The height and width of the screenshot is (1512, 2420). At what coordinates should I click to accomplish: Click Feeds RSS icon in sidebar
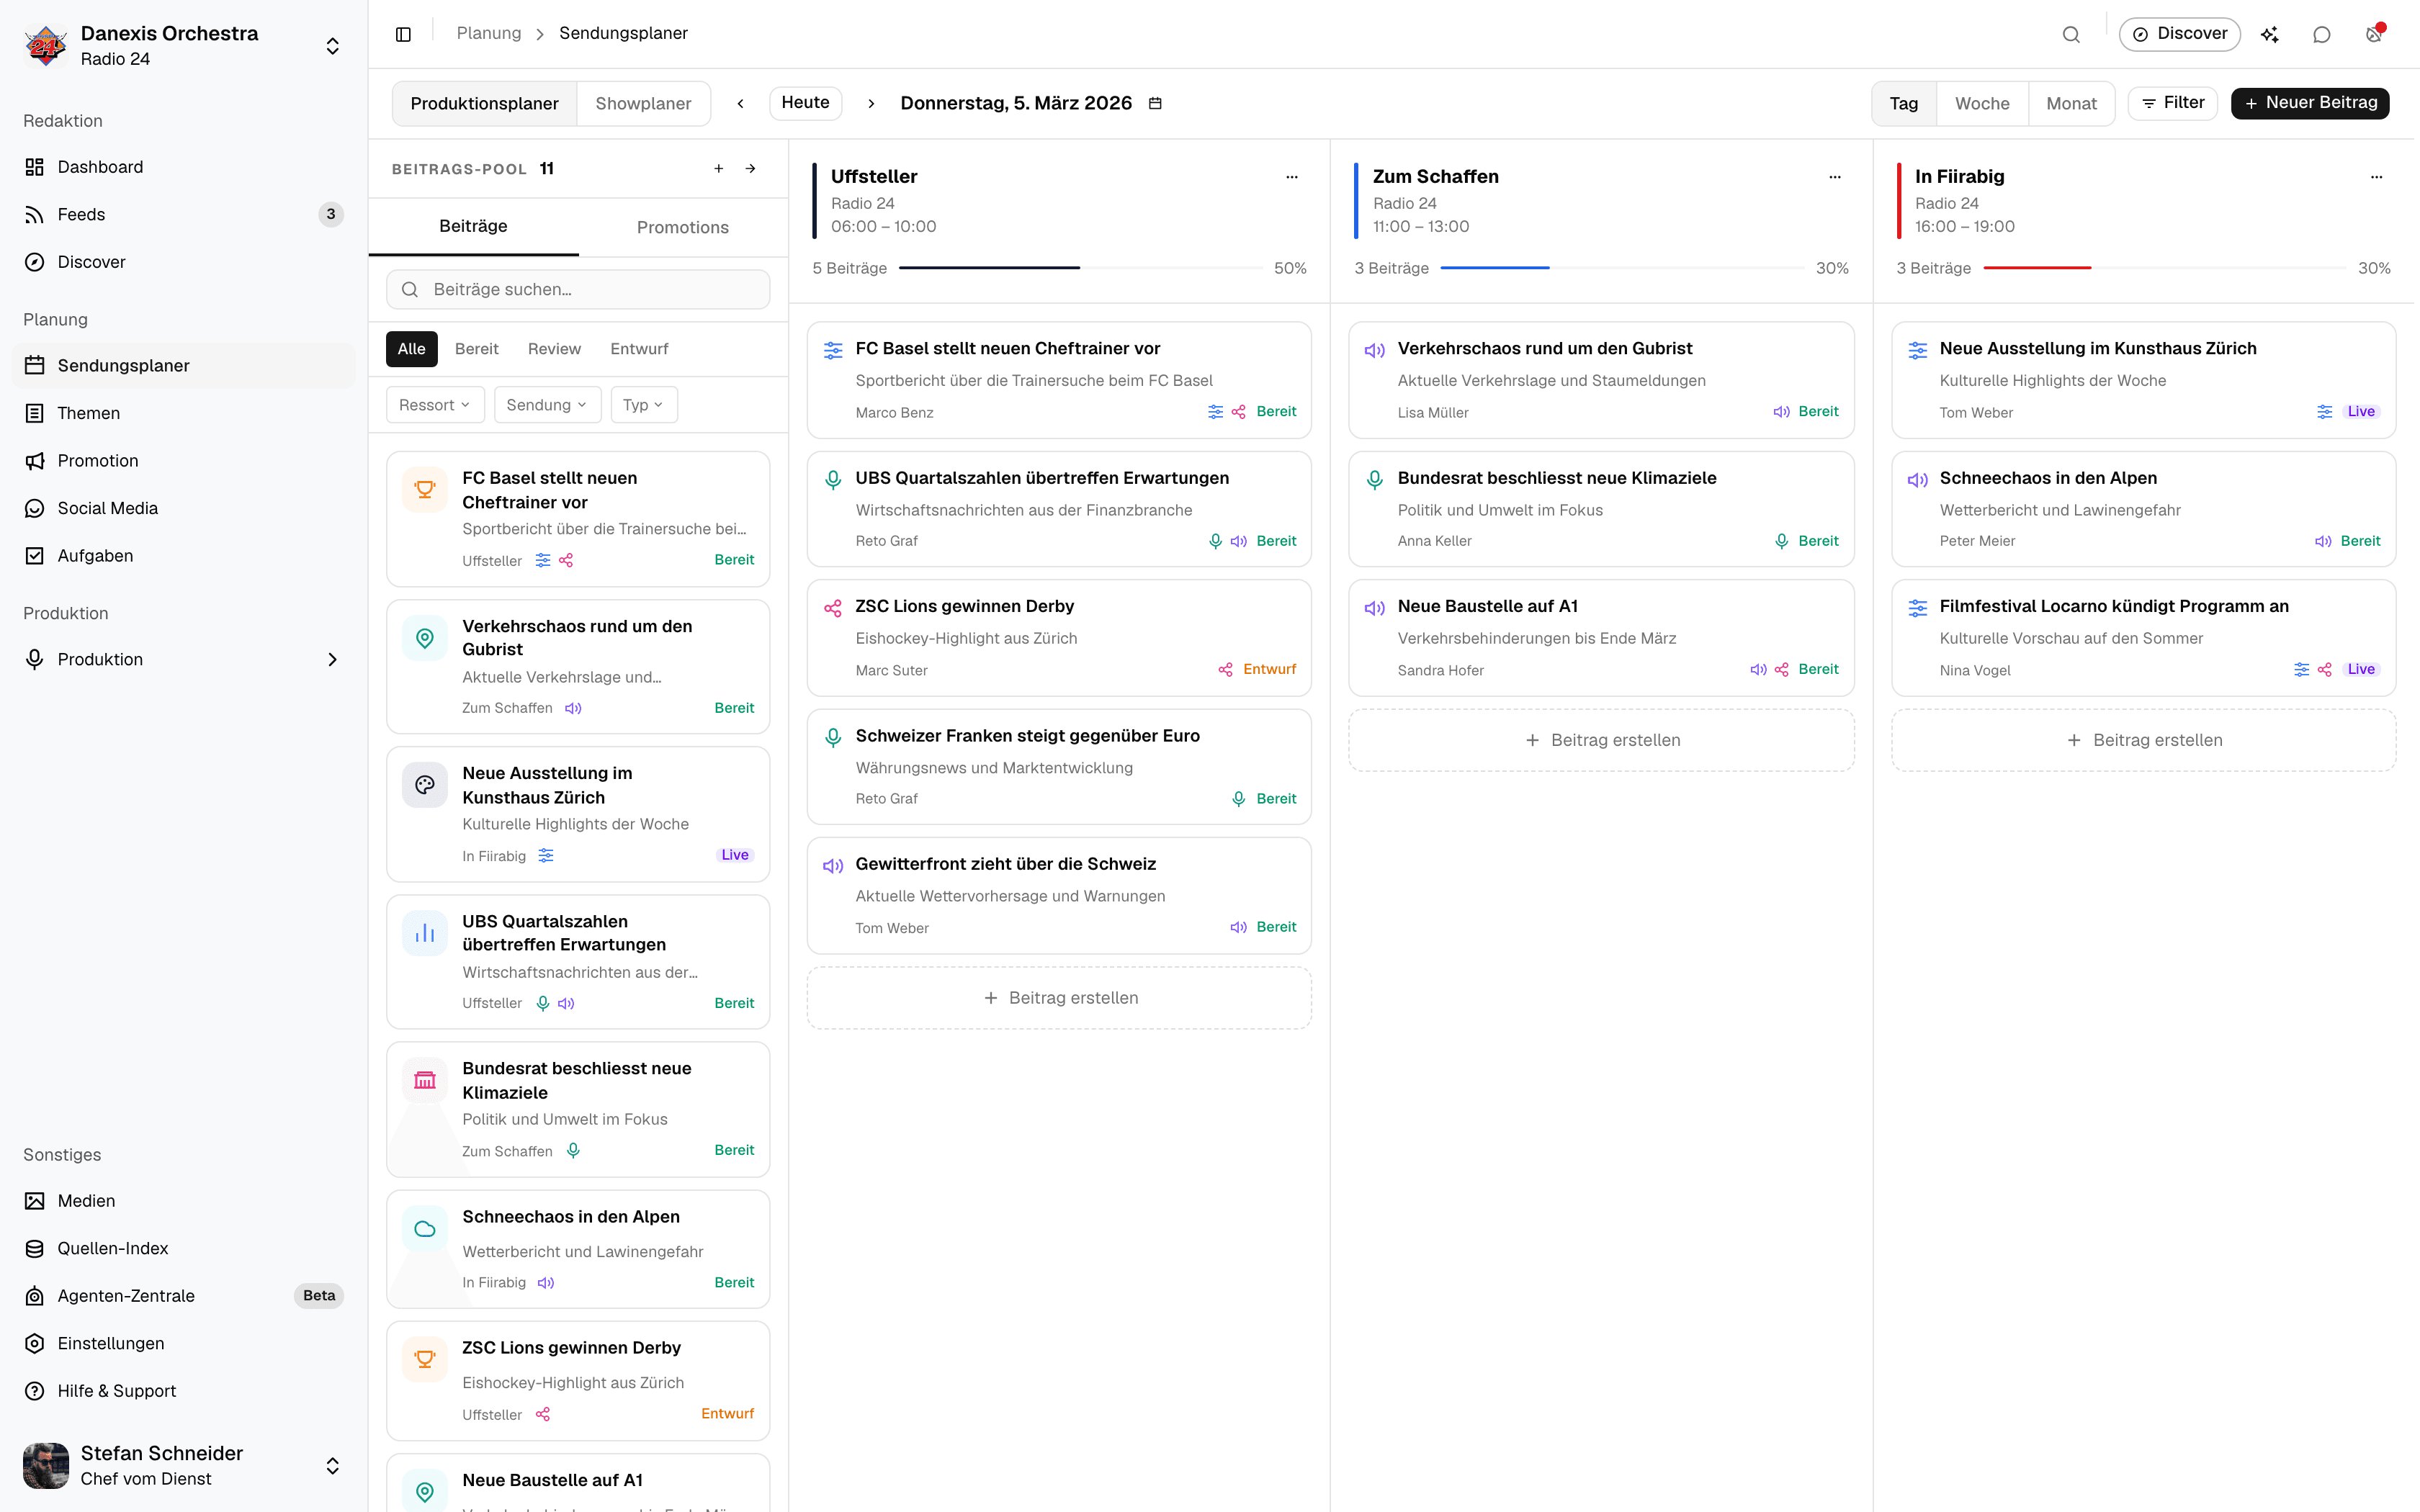(x=35, y=214)
